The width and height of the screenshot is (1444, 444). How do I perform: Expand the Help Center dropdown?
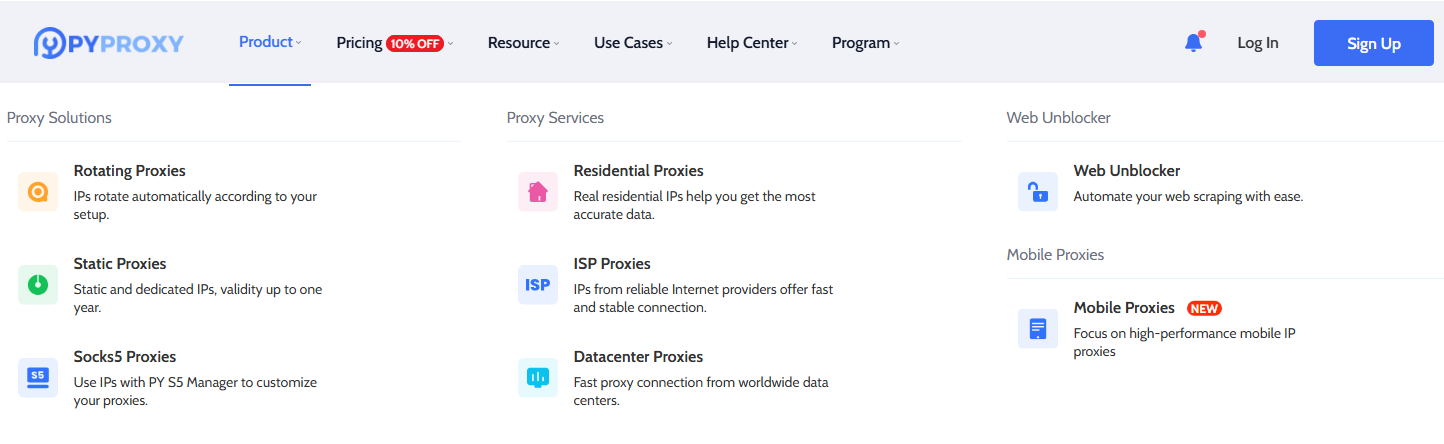coord(752,43)
